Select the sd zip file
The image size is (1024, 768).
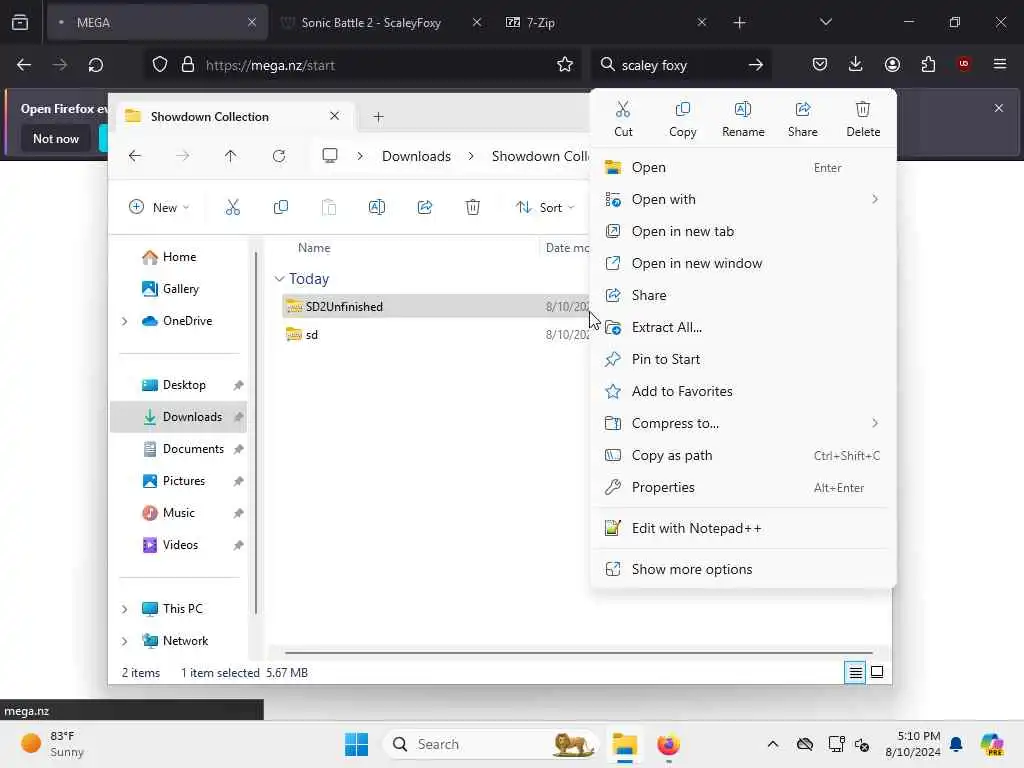tap(436, 334)
